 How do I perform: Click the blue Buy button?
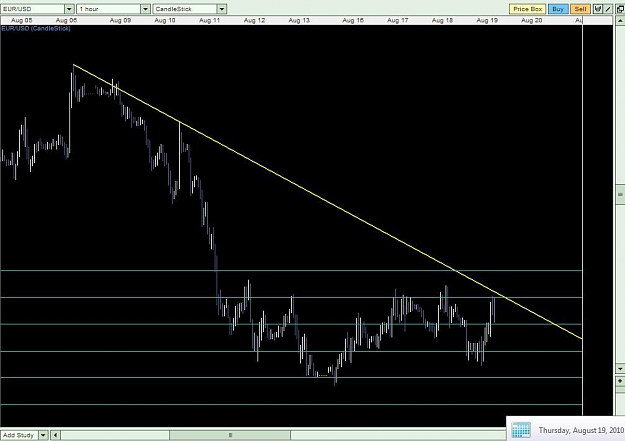[558, 9]
